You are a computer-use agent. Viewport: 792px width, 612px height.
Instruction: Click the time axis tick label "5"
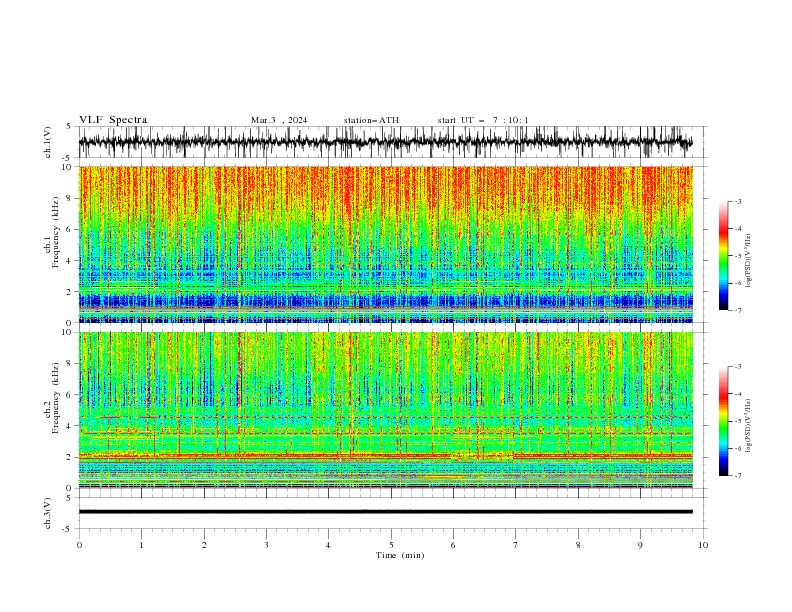391,545
